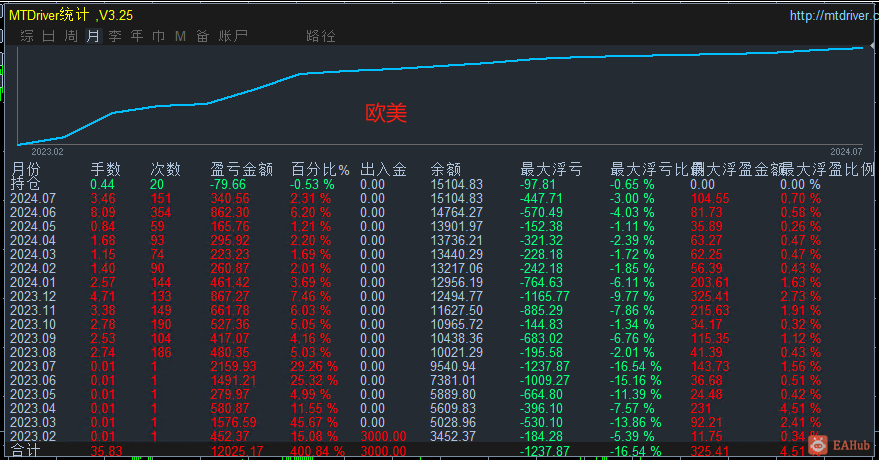
Task: Open the M tab
Action: [181, 36]
